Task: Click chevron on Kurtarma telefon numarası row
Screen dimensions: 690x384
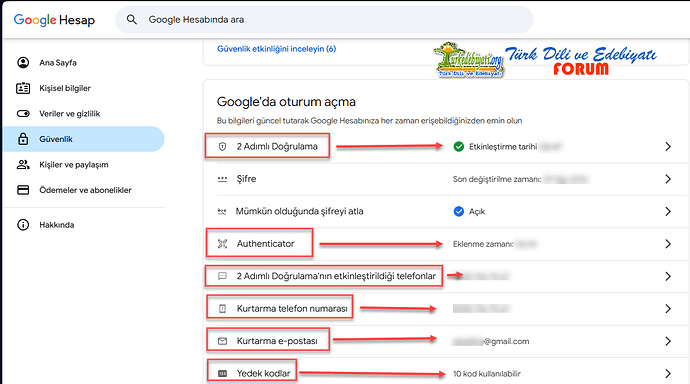Action: (668, 309)
